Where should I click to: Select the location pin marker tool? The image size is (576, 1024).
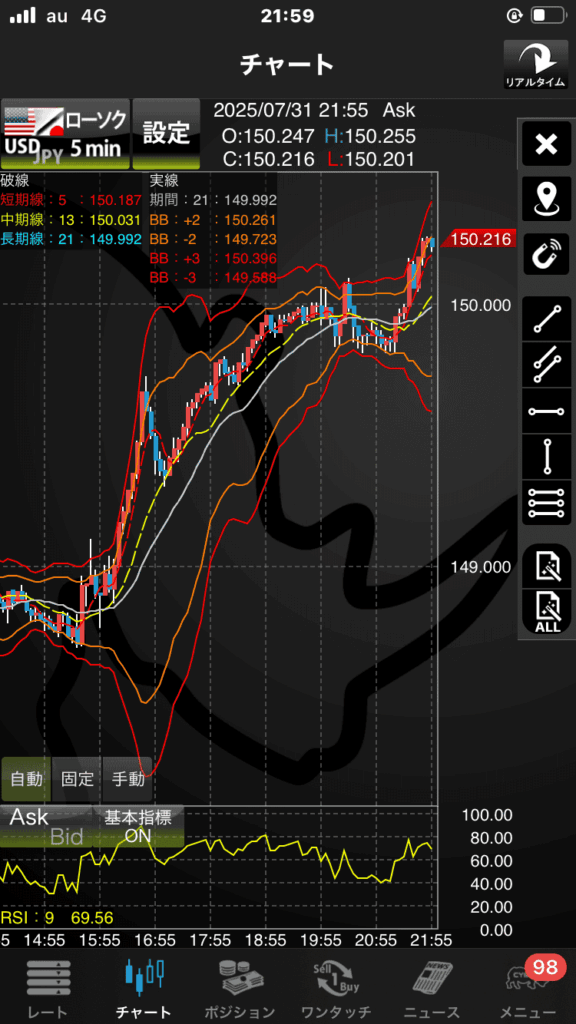547,199
